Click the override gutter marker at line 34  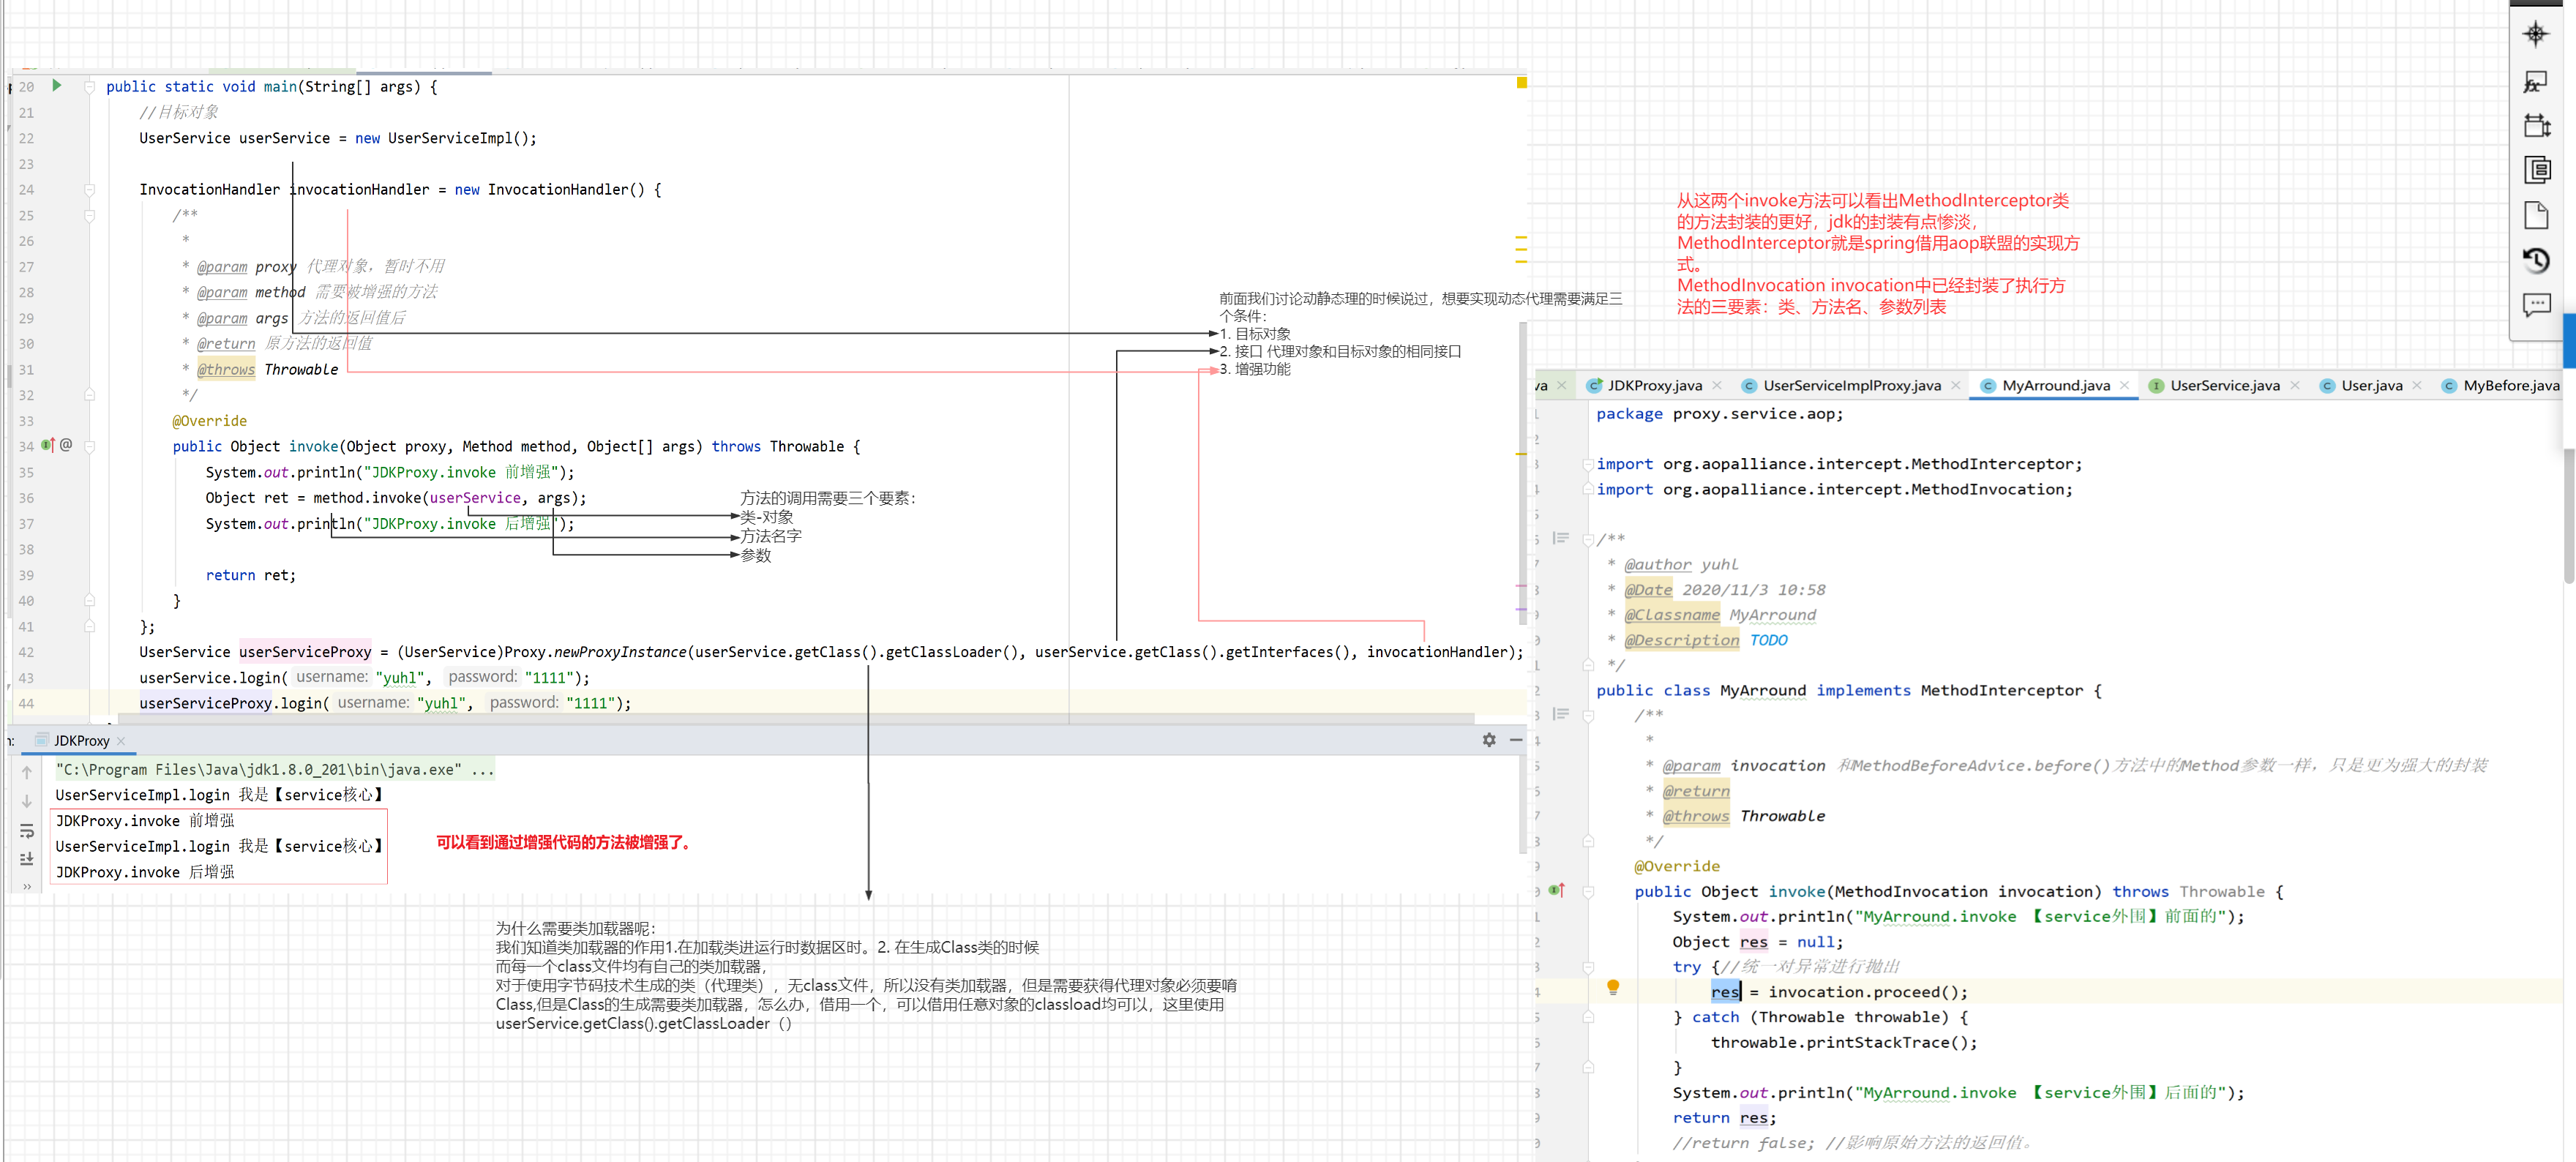[x=48, y=445]
